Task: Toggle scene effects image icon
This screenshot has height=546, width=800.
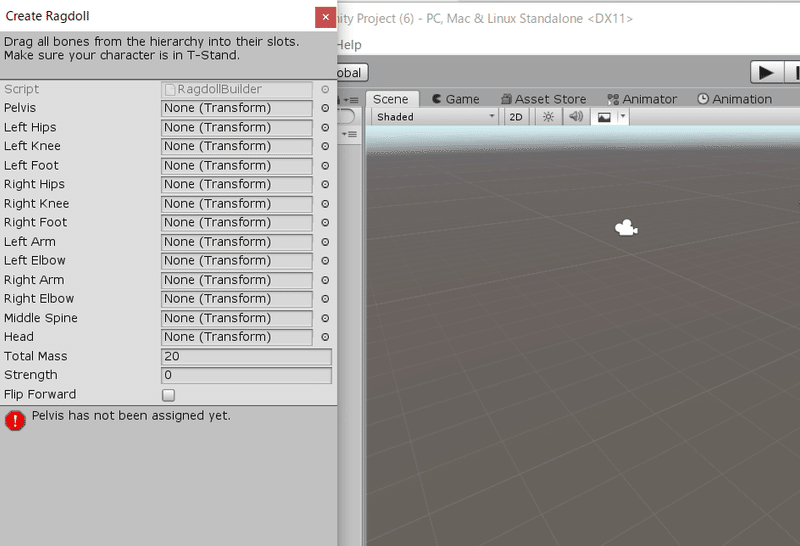Action: pyautogui.click(x=604, y=117)
